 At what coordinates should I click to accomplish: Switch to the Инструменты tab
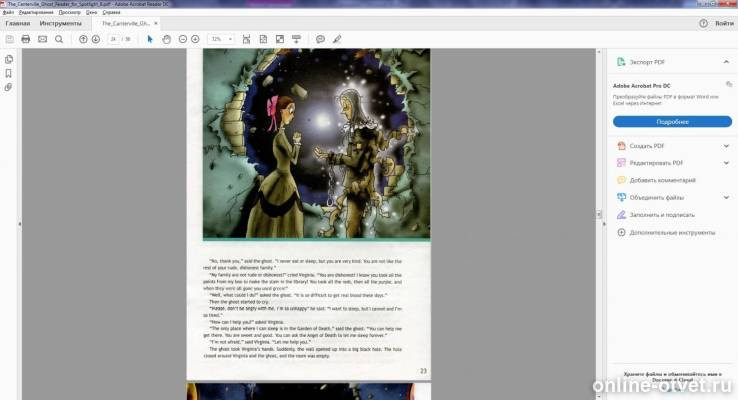[x=60, y=23]
